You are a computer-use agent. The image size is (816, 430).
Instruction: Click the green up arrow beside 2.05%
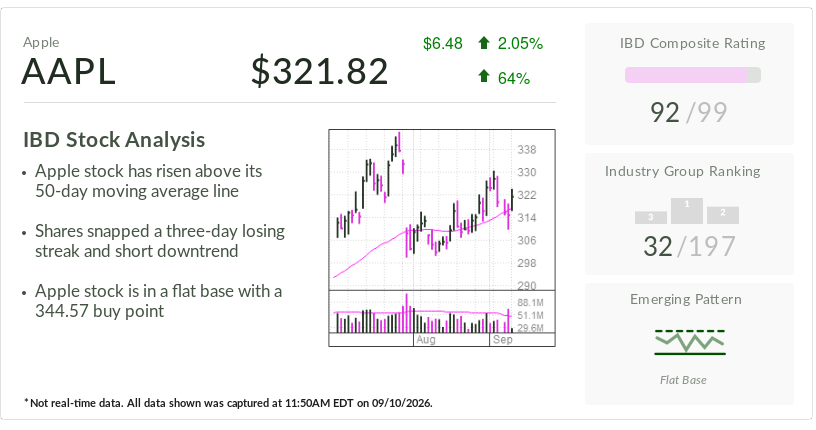click(x=483, y=43)
